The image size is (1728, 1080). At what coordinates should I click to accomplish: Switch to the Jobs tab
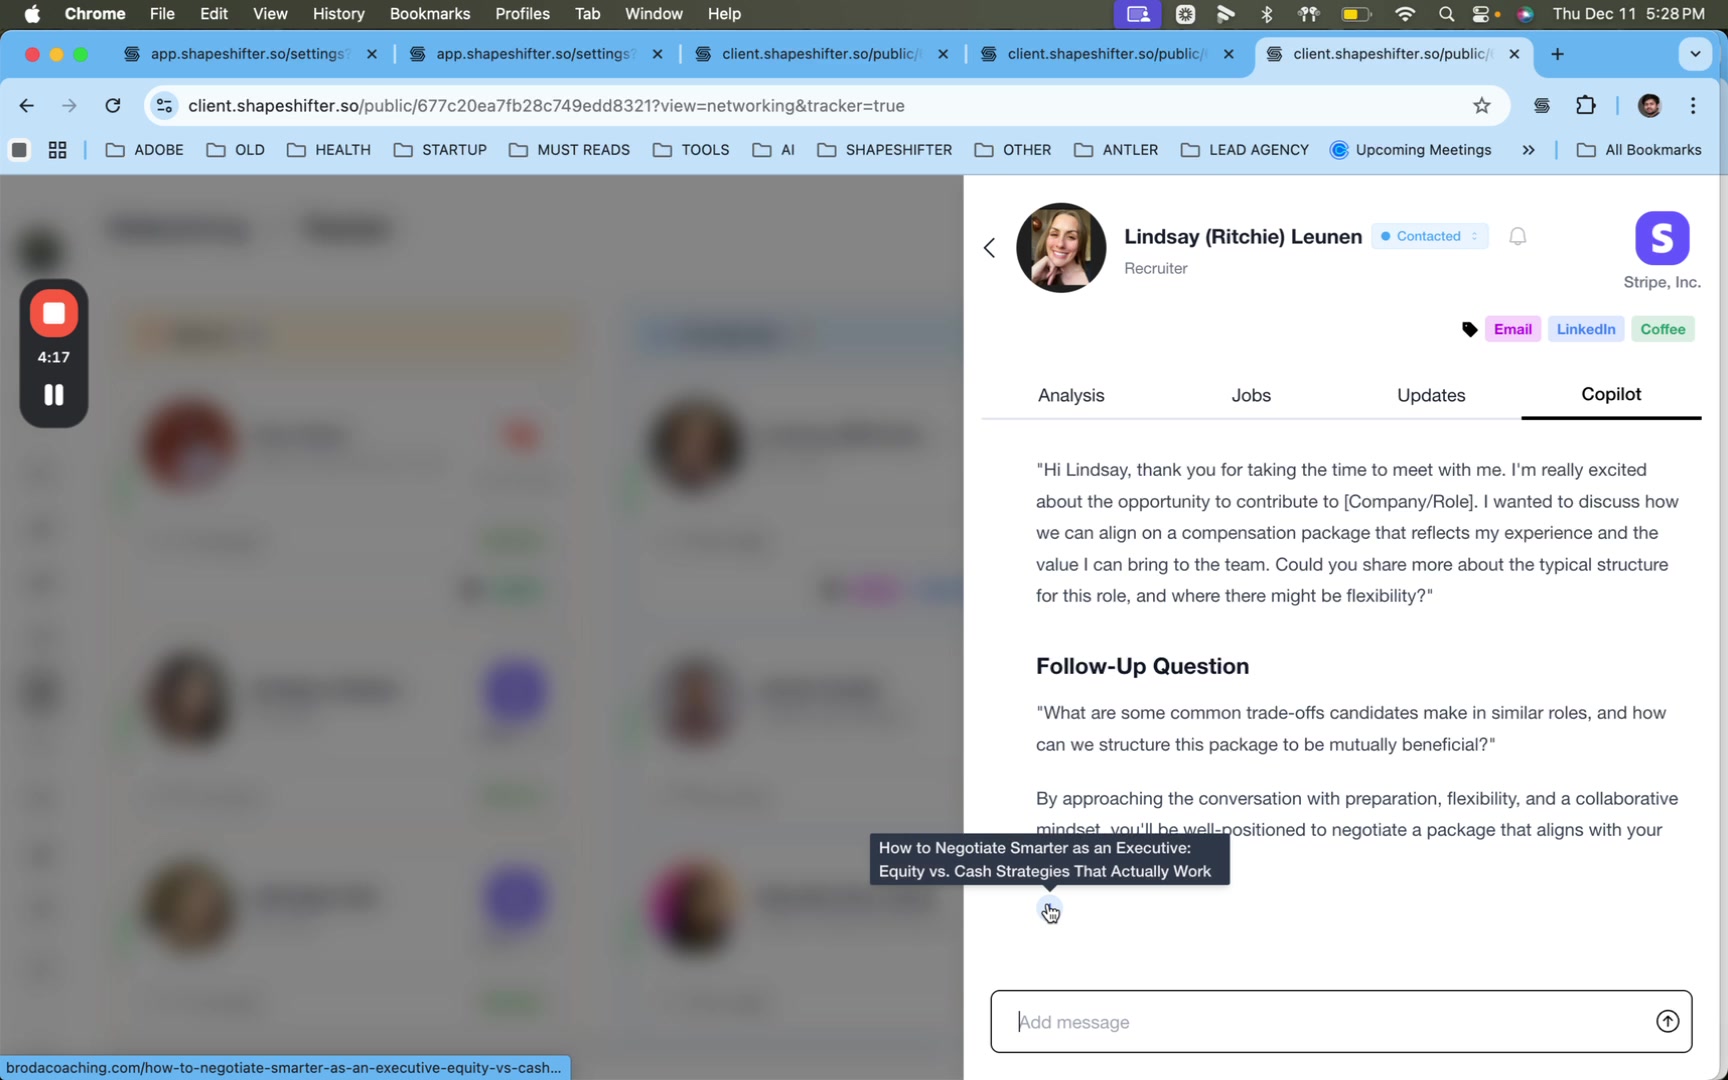pos(1250,395)
